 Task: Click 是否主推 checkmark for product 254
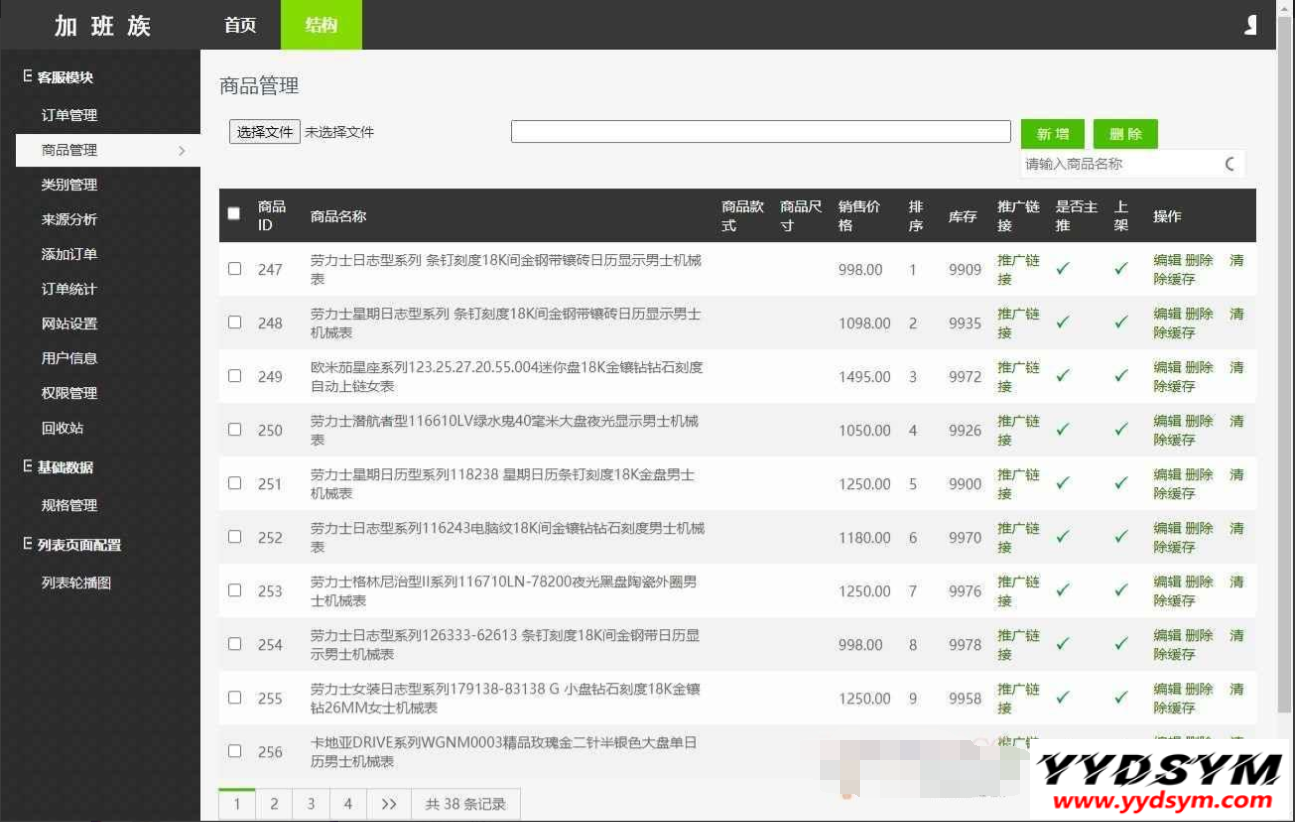(x=1063, y=644)
